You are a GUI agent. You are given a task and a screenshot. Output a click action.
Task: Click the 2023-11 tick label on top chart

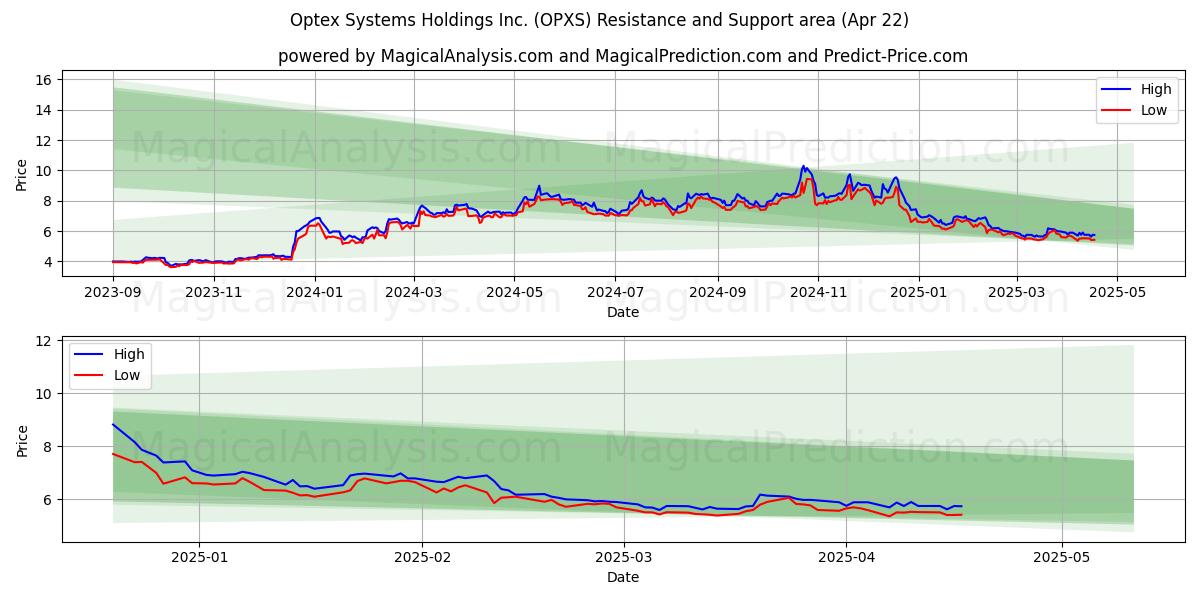214,292
